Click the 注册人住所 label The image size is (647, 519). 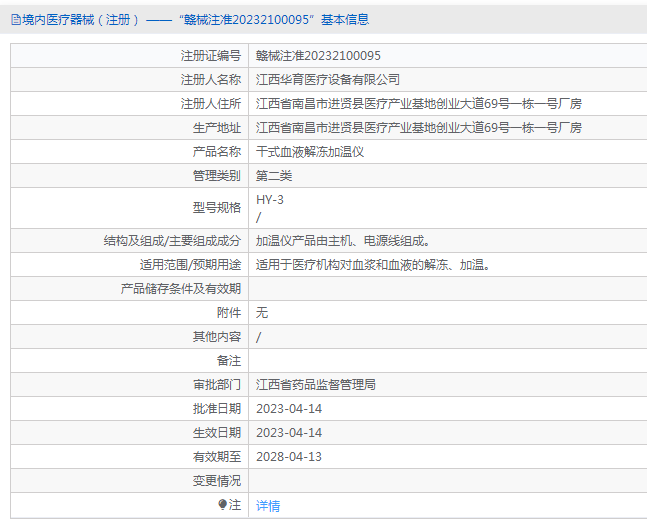coord(210,104)
